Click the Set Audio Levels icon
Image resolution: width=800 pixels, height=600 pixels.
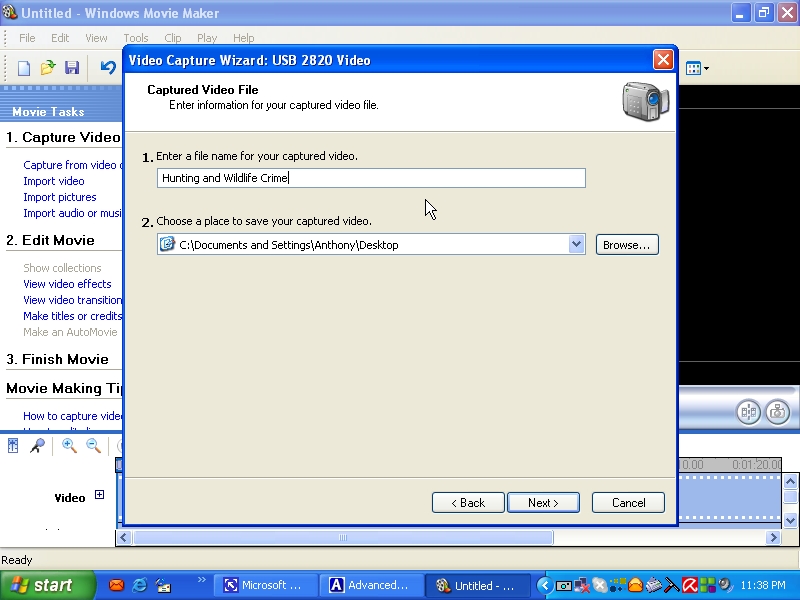(13, 446)
